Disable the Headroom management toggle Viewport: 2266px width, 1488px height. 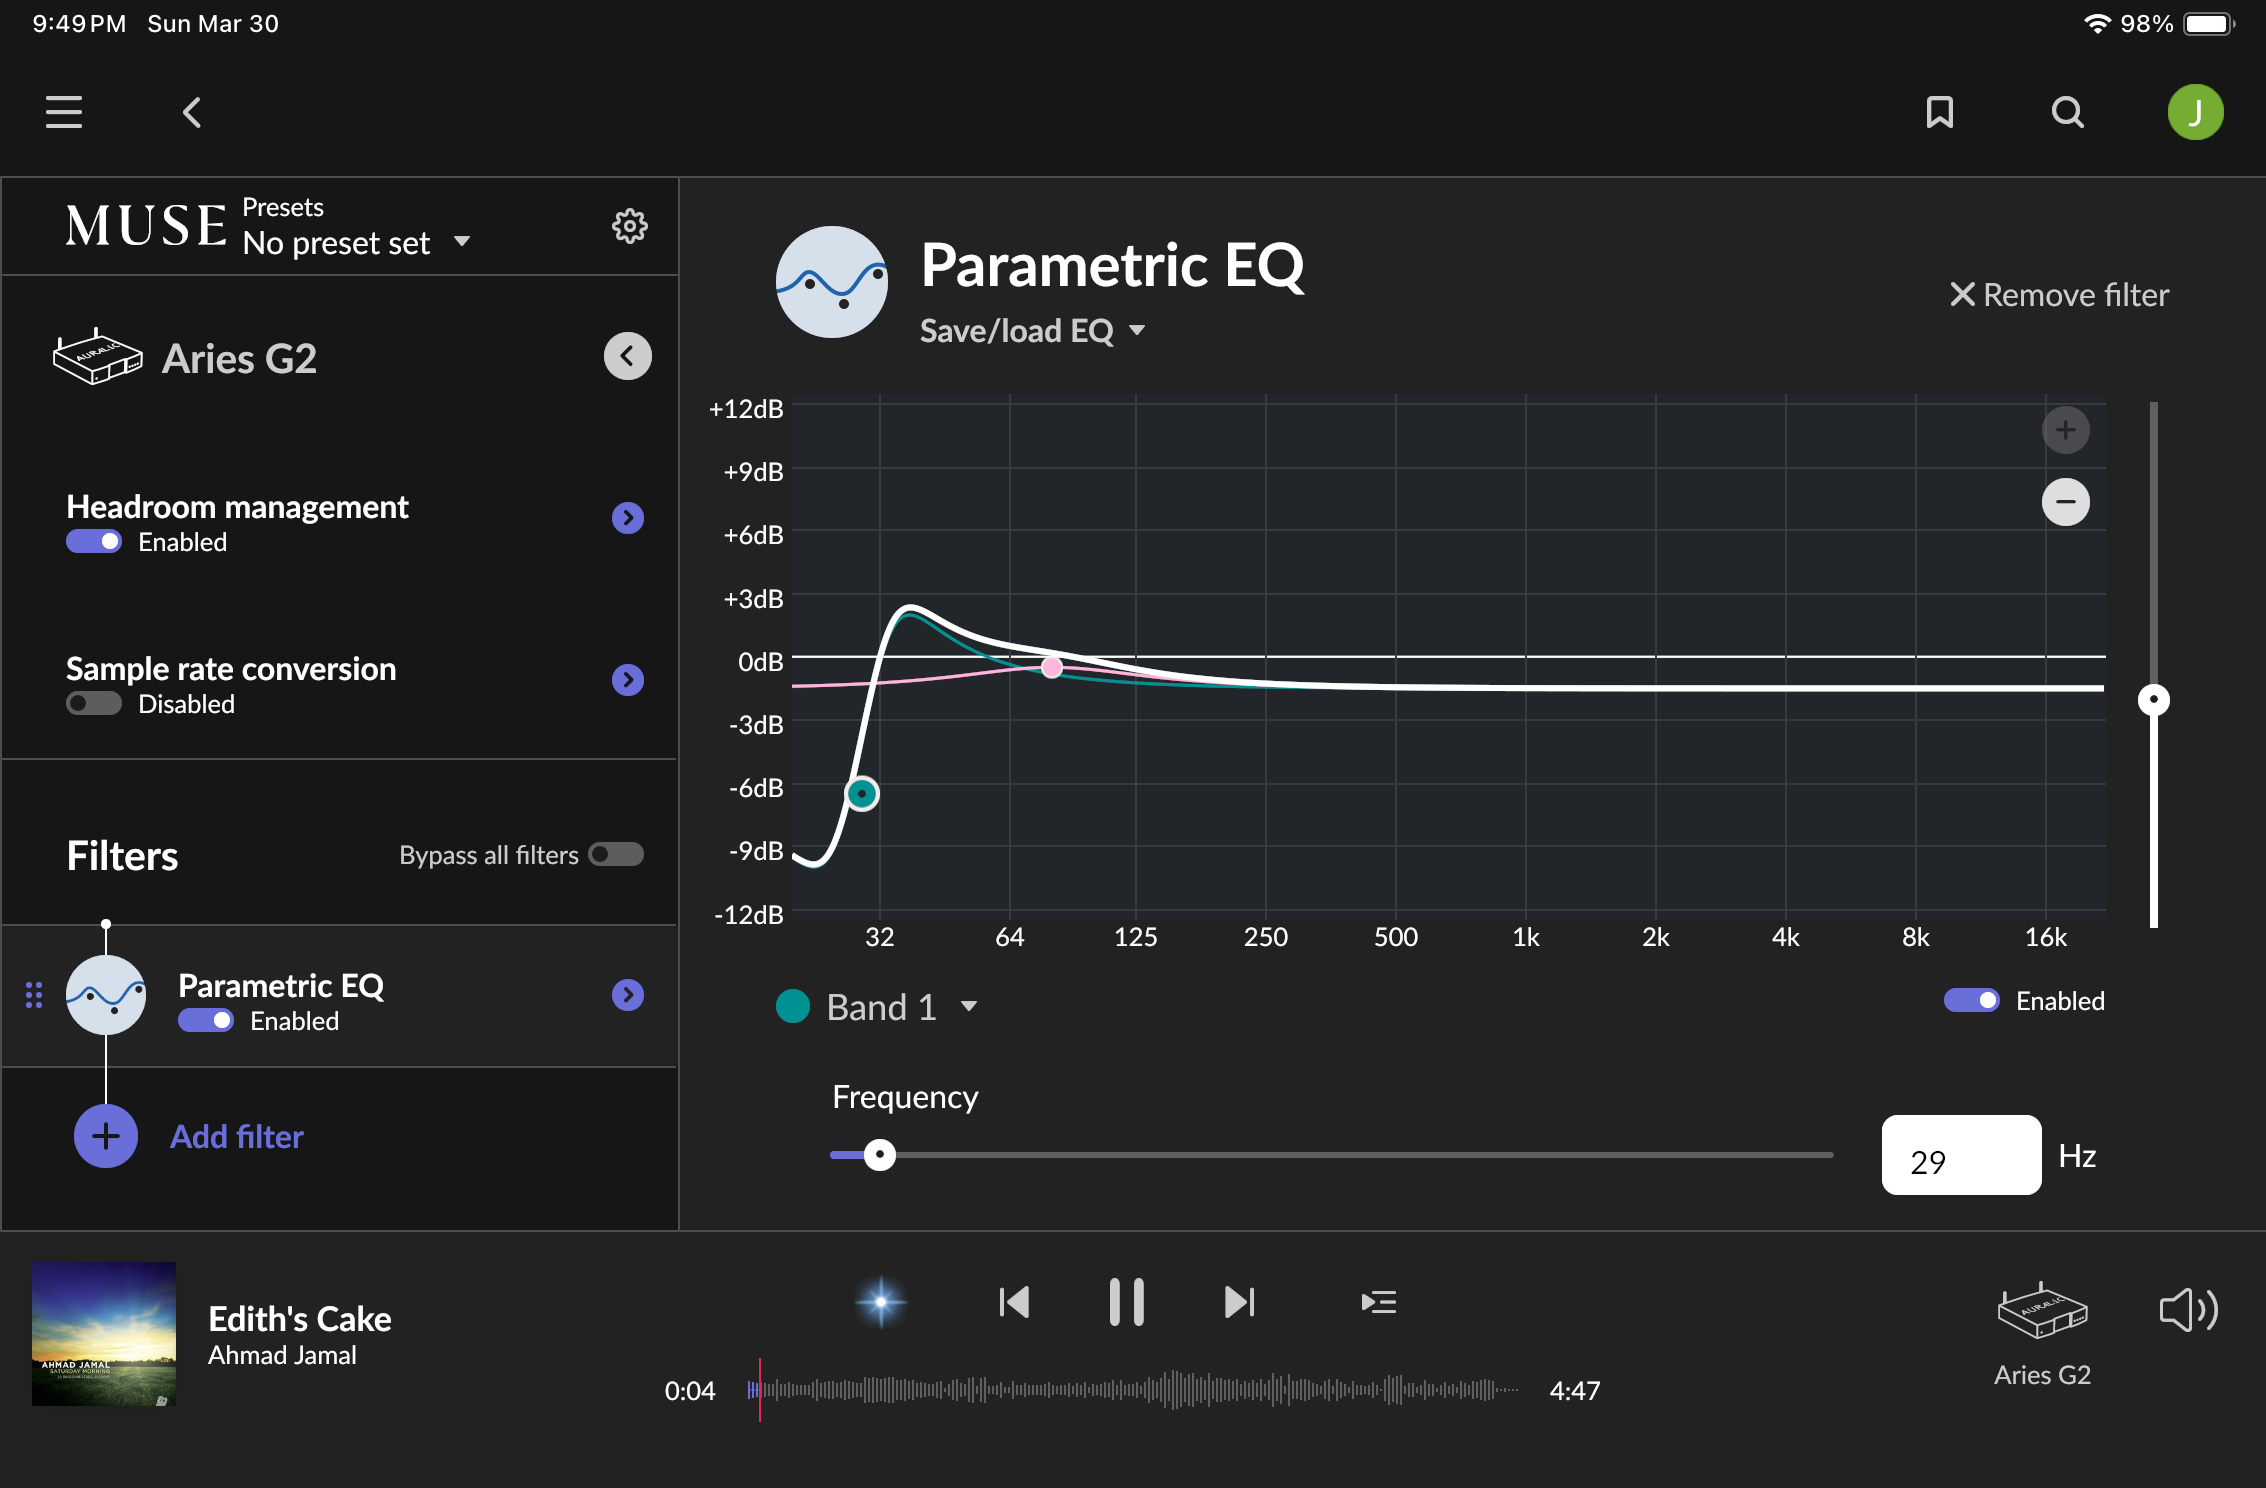pos(94,542)
